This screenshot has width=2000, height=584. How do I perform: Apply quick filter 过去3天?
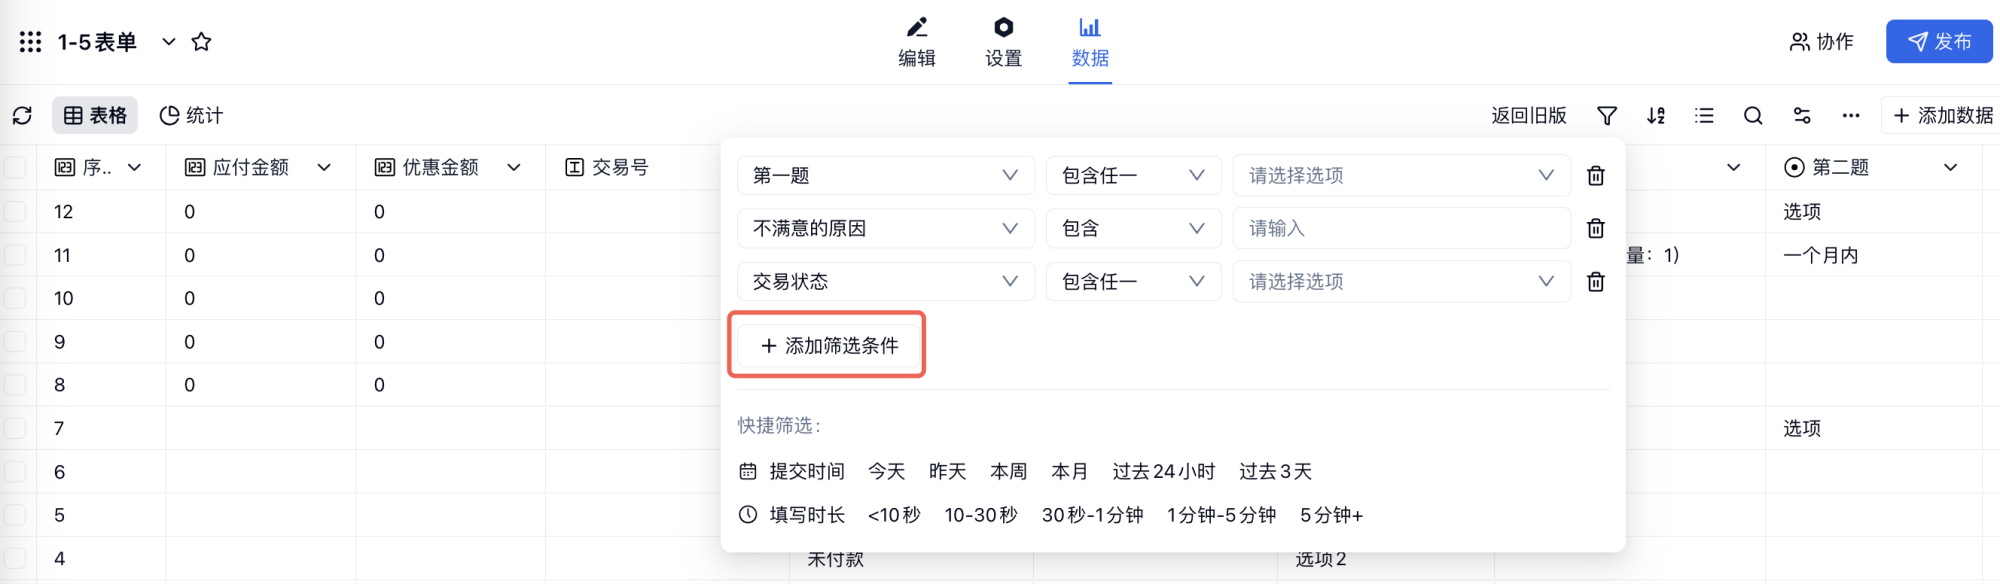1275,471
